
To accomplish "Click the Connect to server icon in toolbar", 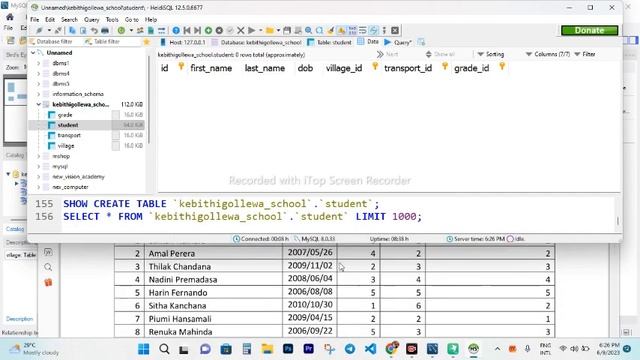I will (x=39, y=30).
